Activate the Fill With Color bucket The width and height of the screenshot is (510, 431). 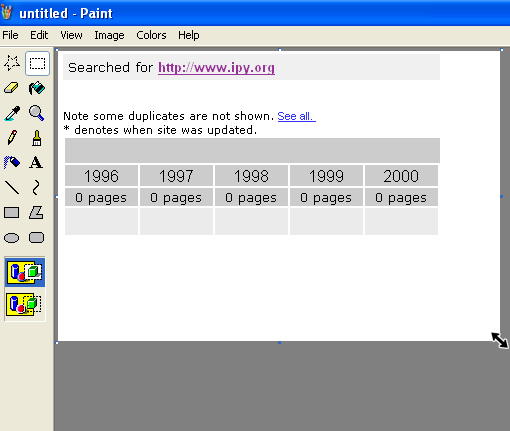[x=37, y=88]
